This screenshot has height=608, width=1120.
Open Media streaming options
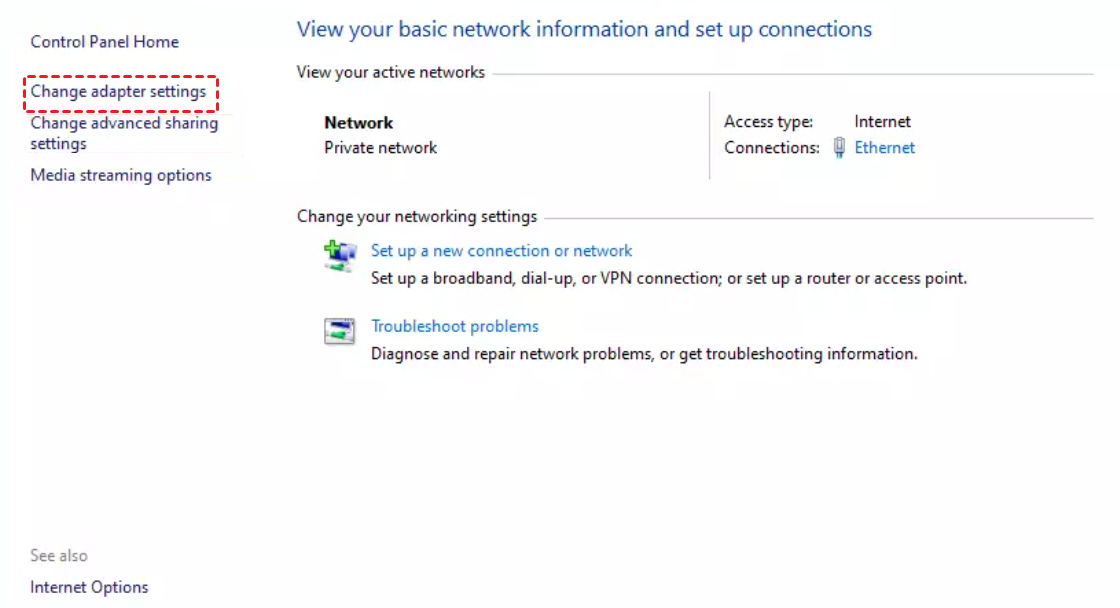click(x=121, y=175)
